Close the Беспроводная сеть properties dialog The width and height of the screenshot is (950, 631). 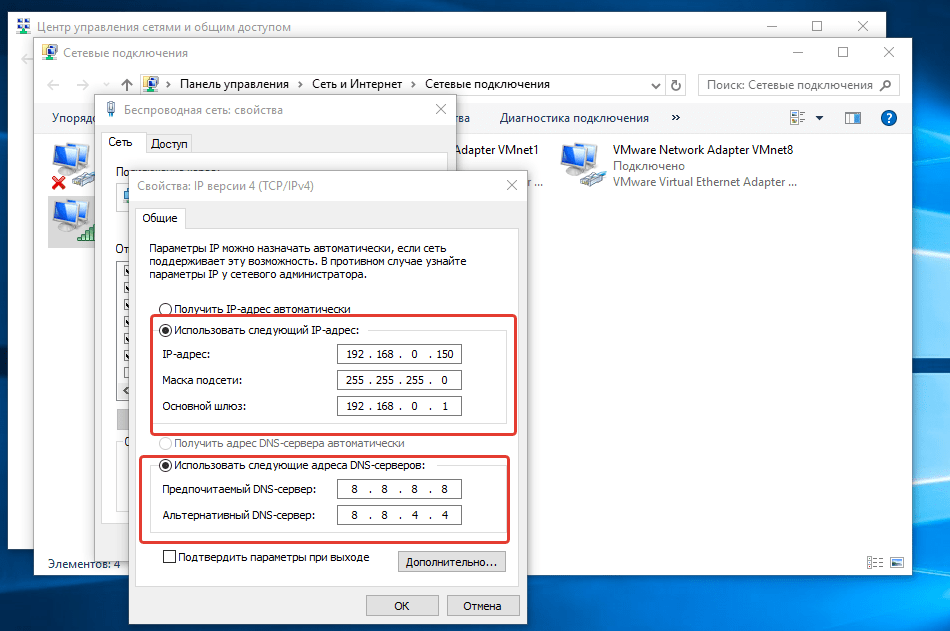point(441,109)
